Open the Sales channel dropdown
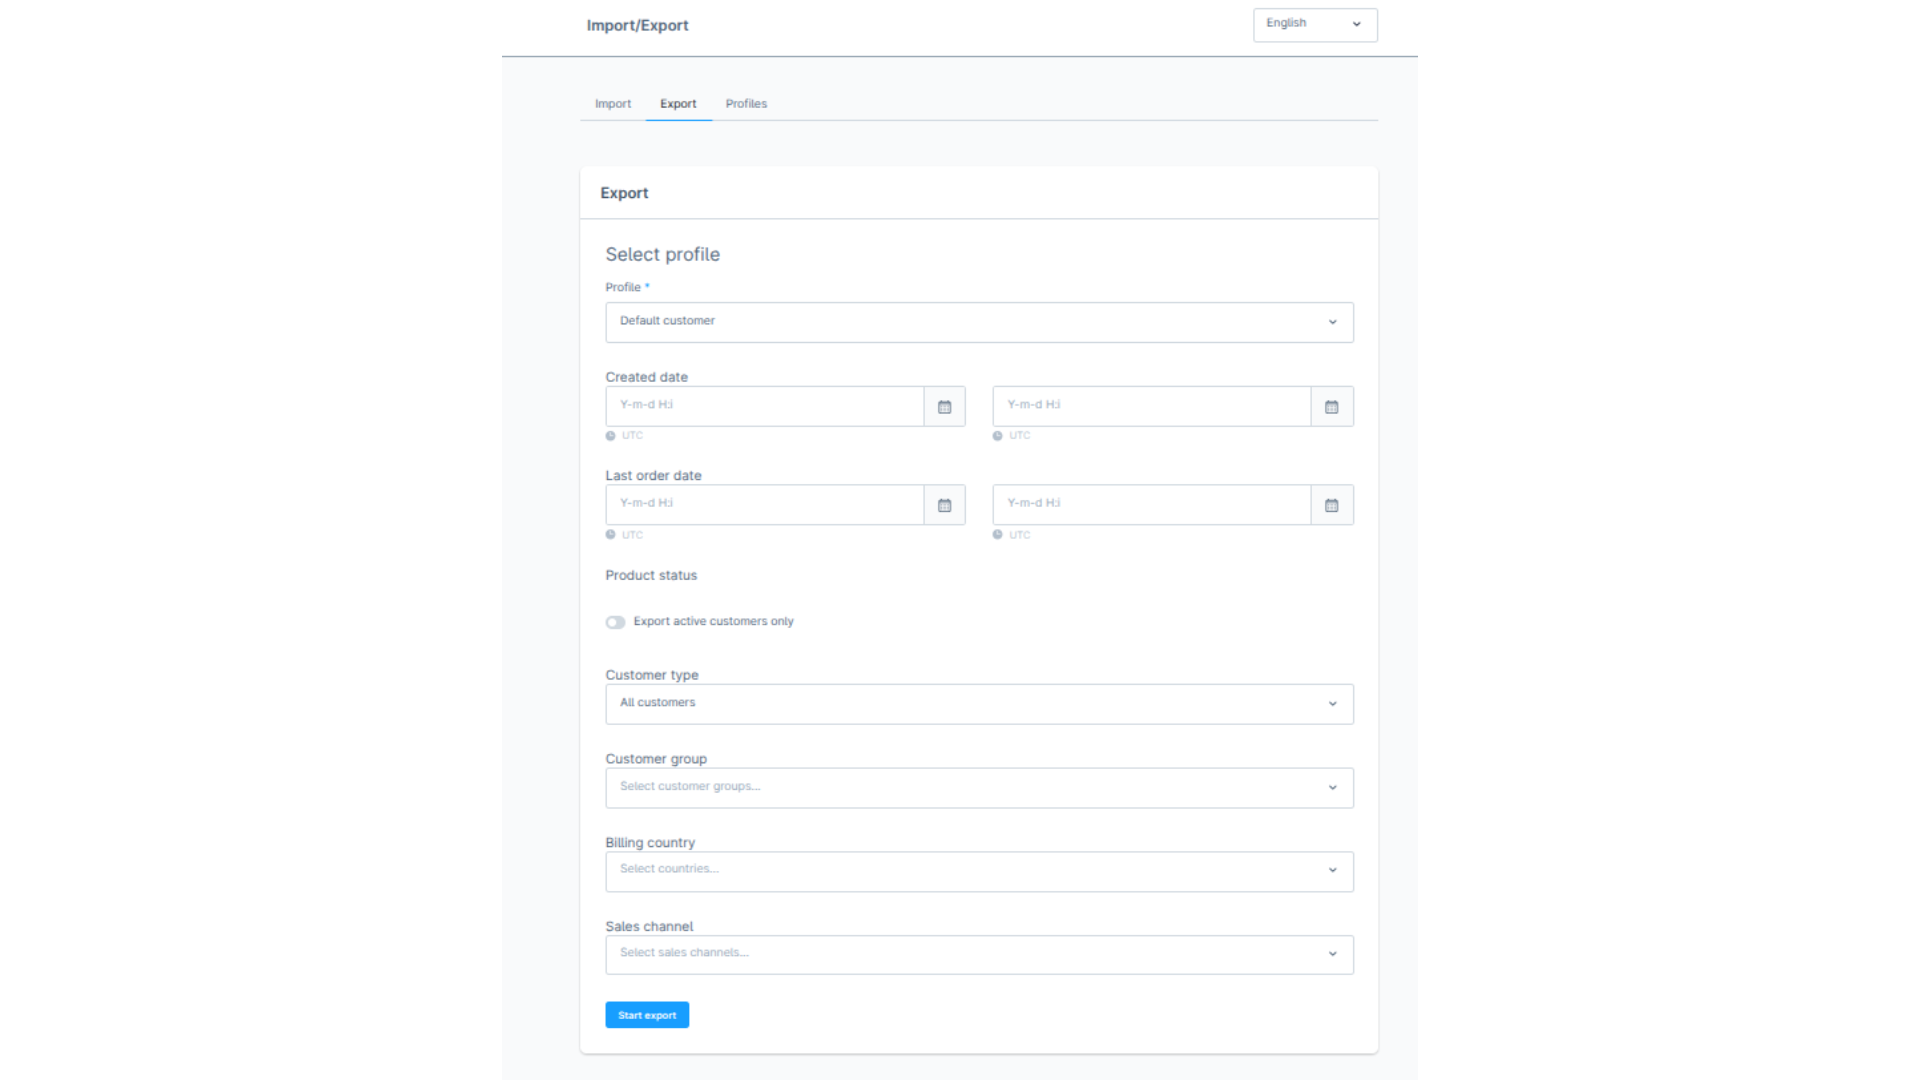Screen dimensions: 1920x1080 (978, 955)
